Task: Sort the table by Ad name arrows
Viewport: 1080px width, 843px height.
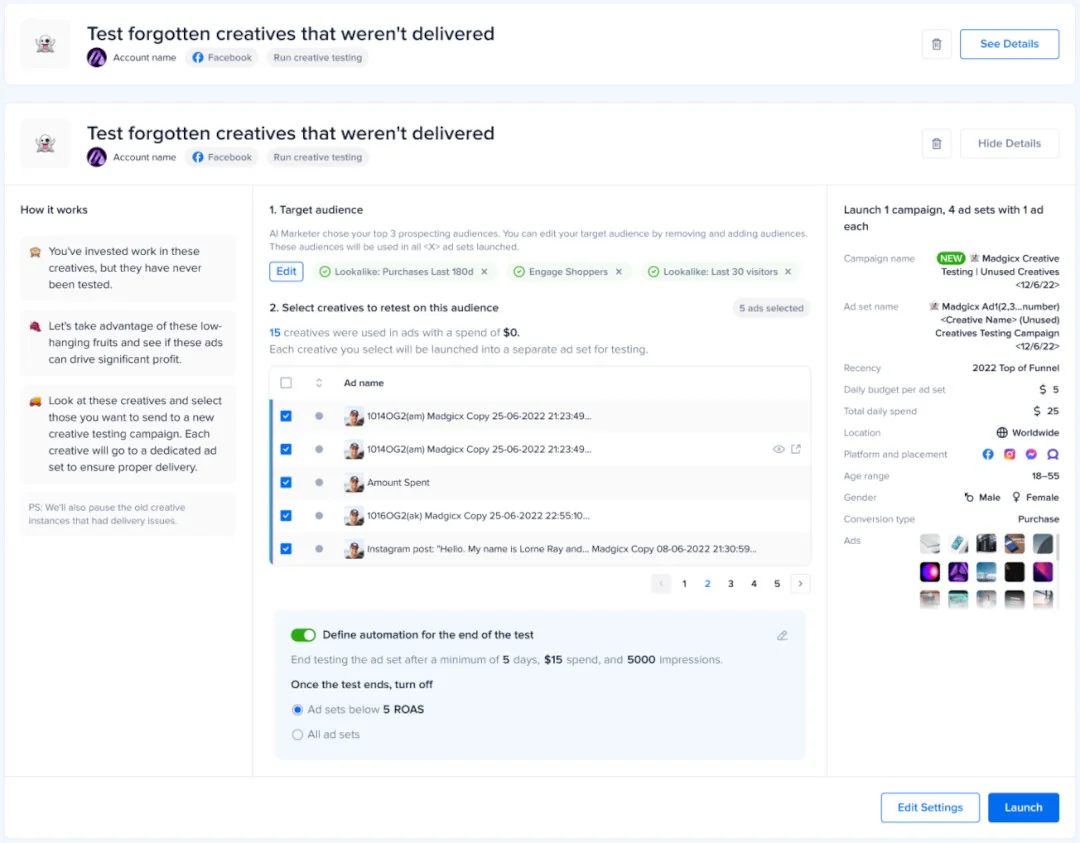Action: (x=319, y=383)
